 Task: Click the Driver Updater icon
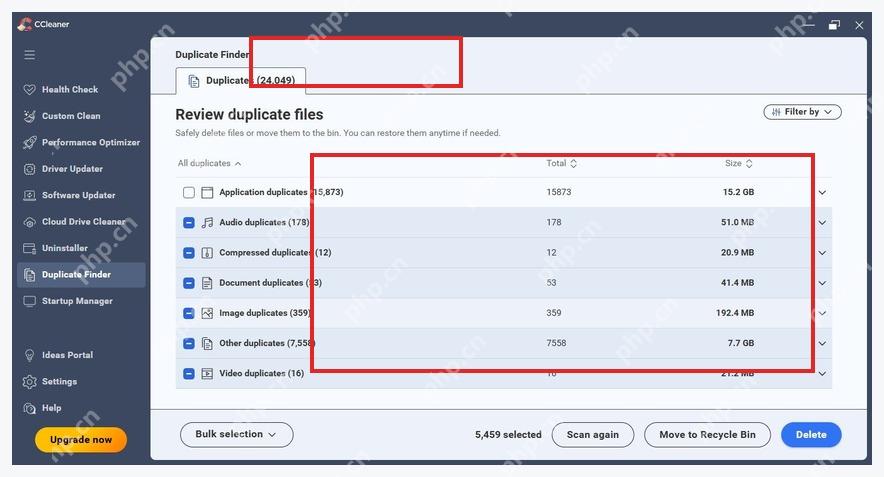[29, 169]
